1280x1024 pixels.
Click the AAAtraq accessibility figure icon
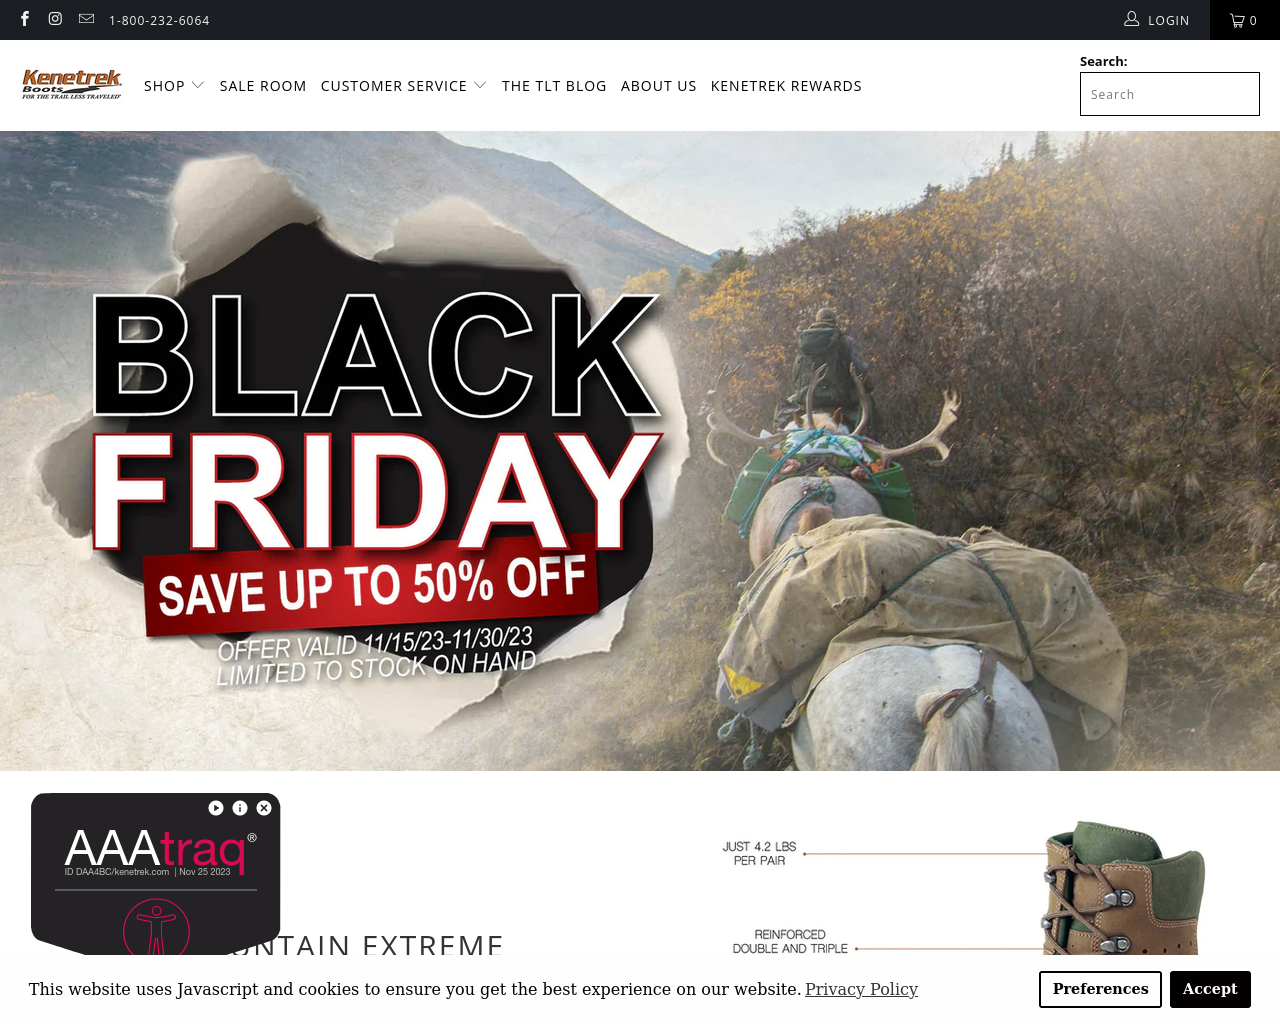tap(156, 927)
